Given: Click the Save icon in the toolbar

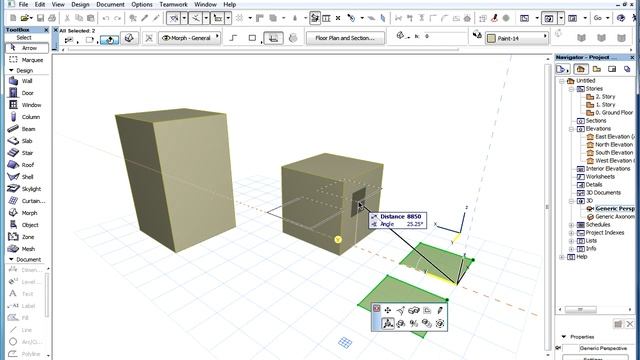Looking at the screenshot, I should click(x=40, y=18).
